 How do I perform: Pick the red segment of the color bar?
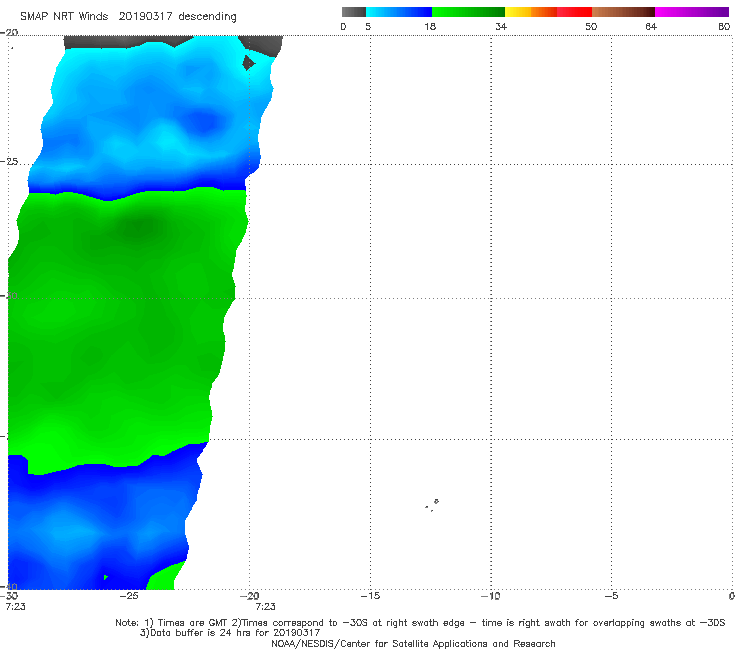click(574, 12)
